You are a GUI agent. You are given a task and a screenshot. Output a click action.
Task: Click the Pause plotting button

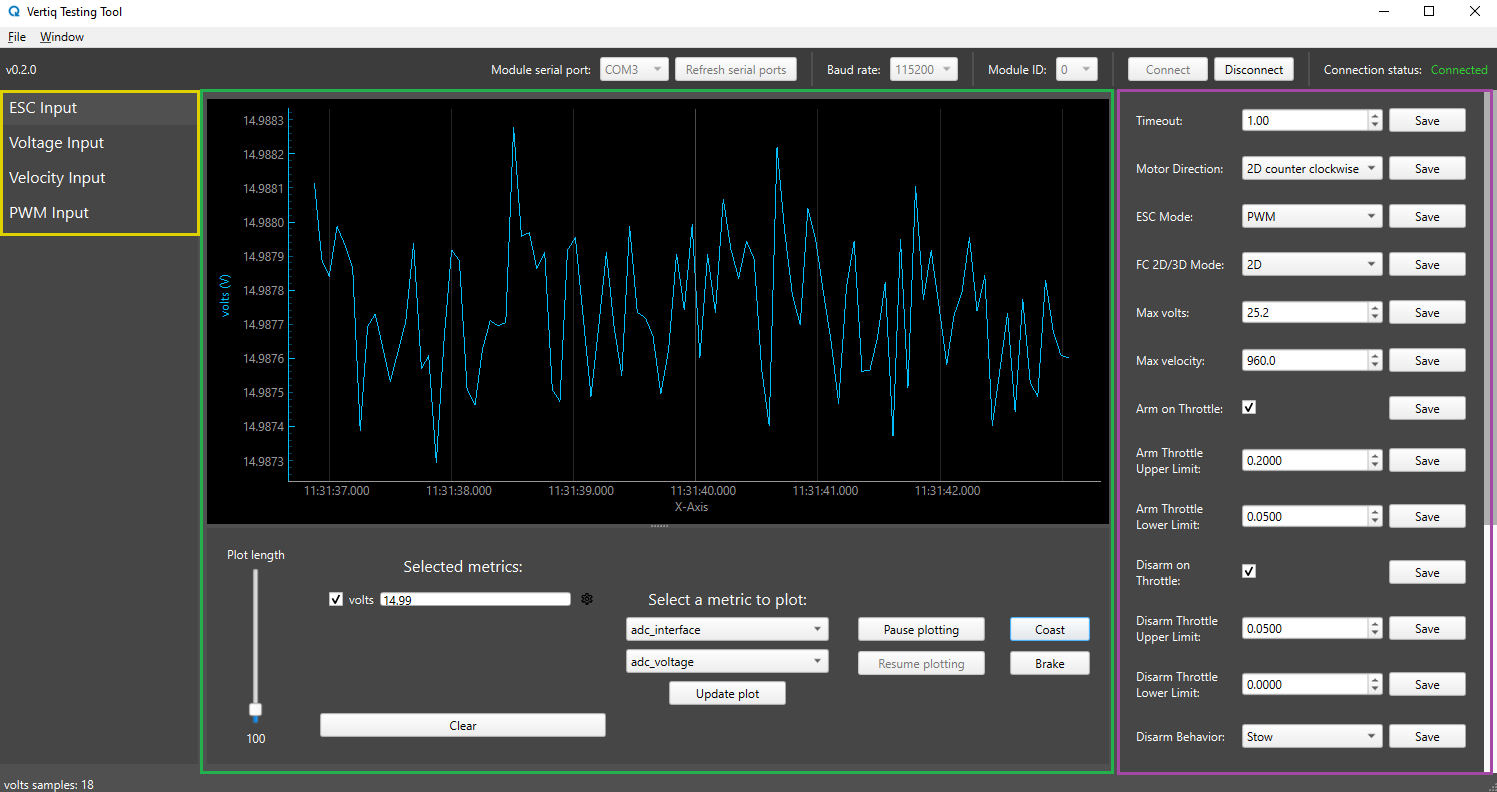tap(921, 629)
